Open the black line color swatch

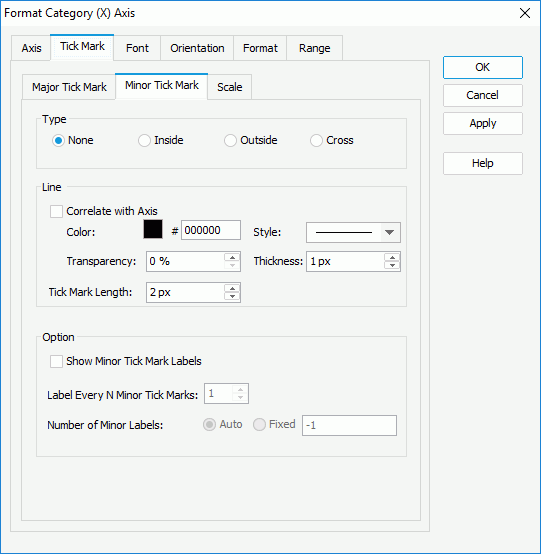coord(153,229)
